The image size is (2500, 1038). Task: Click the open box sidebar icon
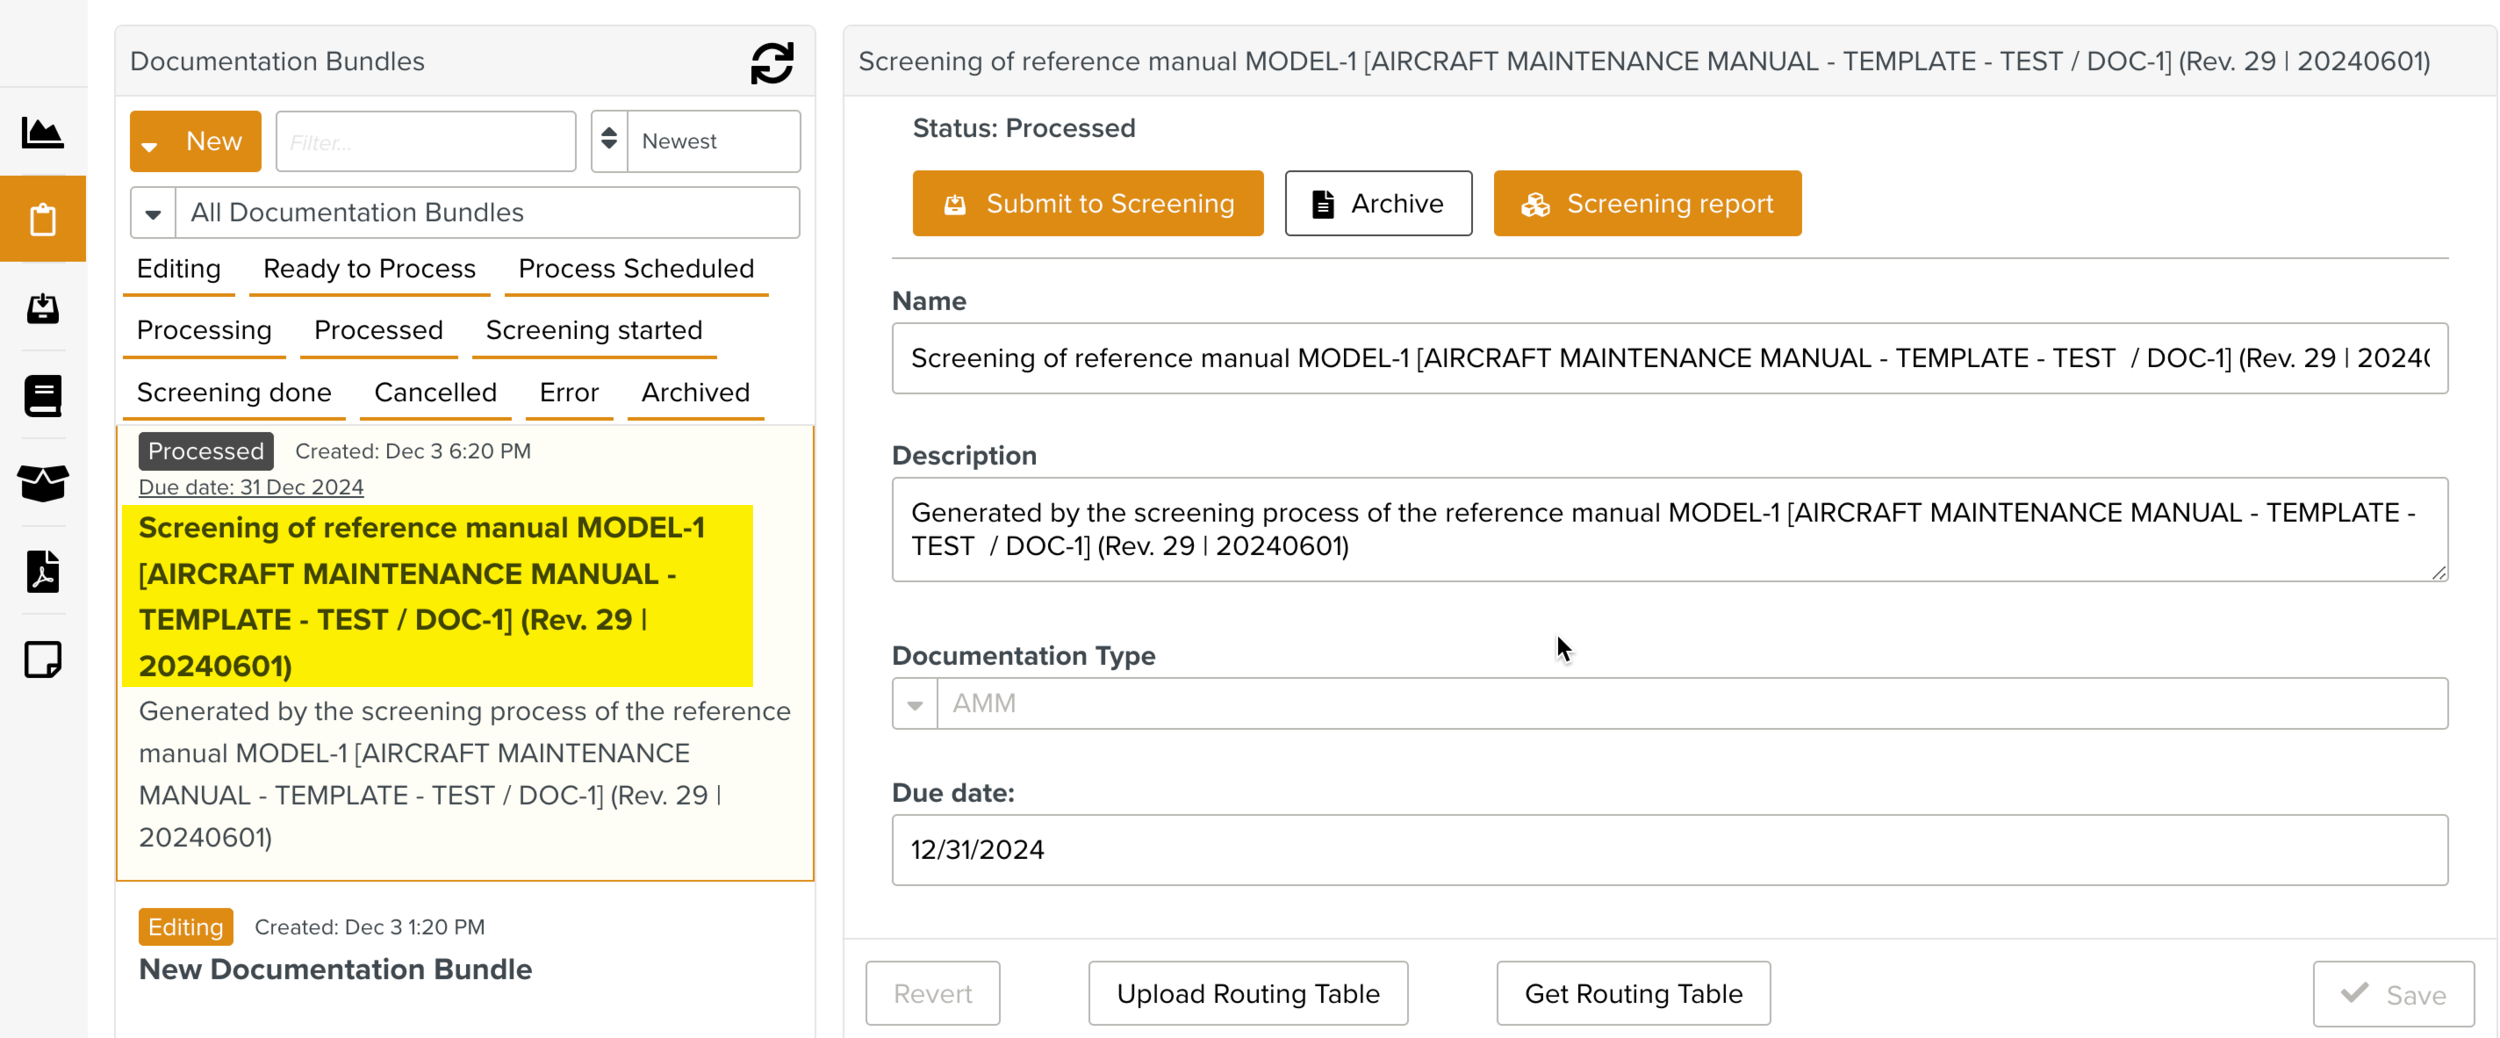pyautogui.click(x=42, y=483)
